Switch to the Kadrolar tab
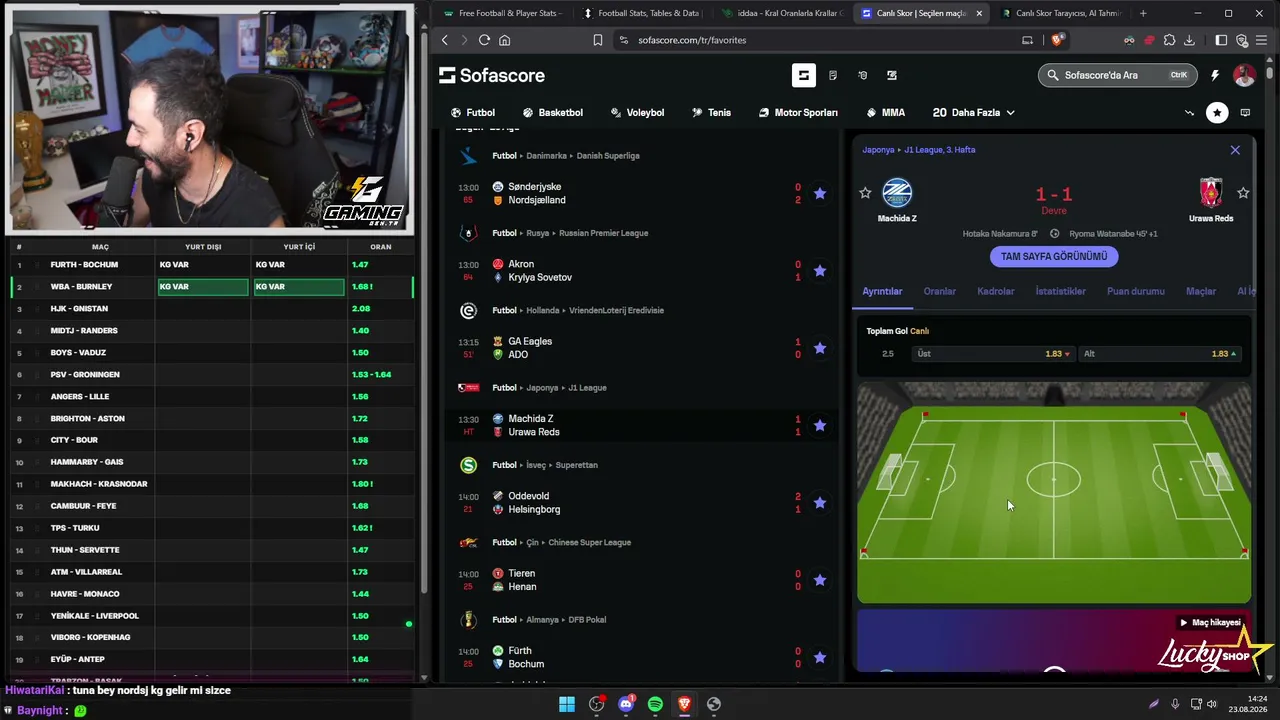Viewport: 1280px width, 720px height. click(x=995, y=291)
